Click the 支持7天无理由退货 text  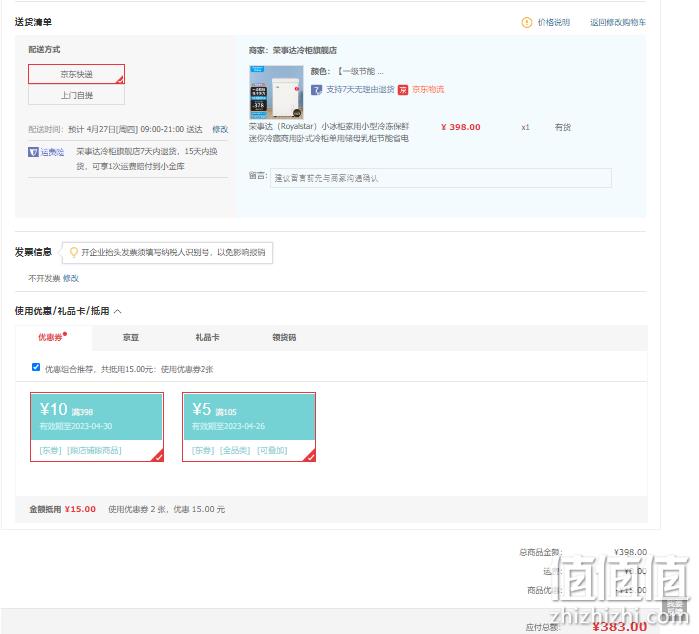(360, 90)
